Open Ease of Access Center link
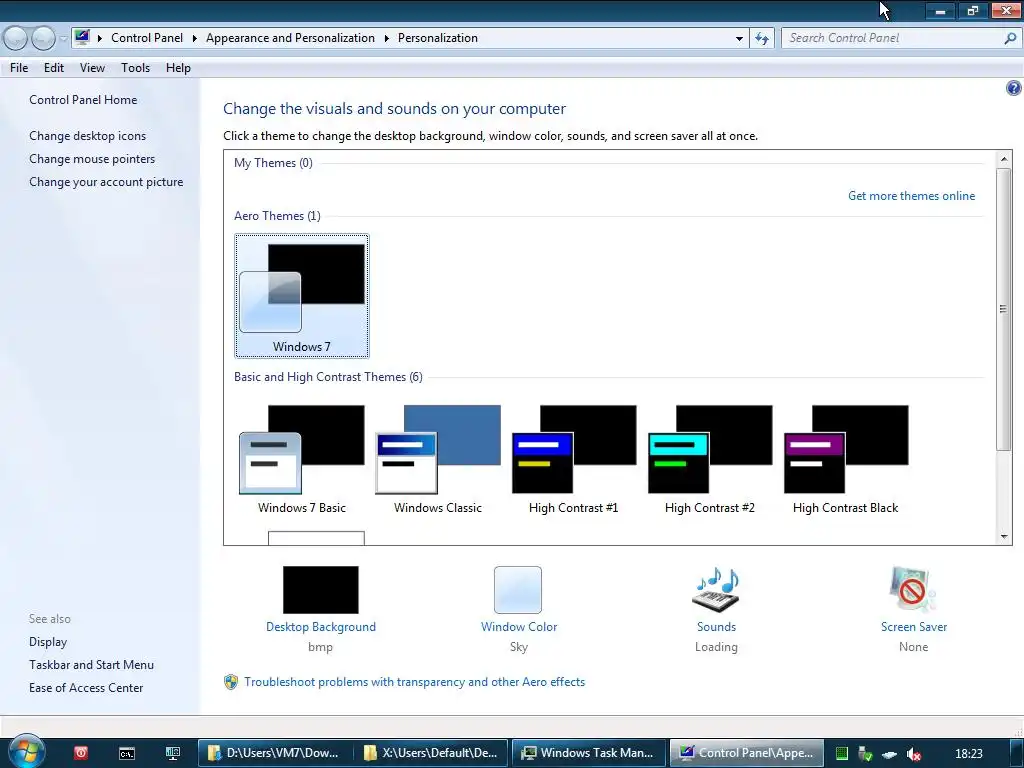 (86, 688)
